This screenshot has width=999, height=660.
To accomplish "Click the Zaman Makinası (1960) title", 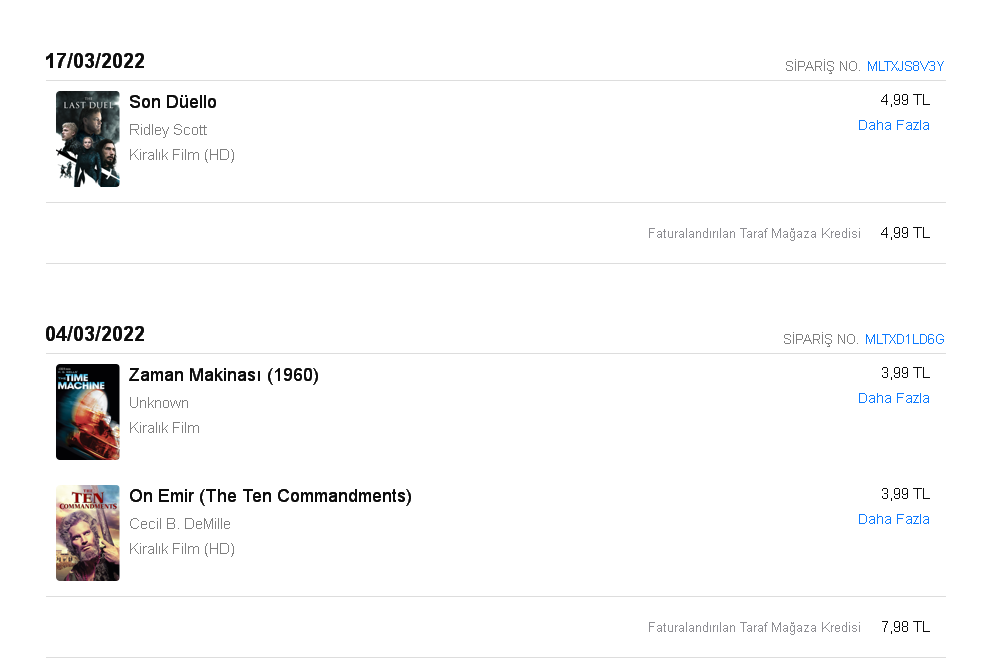I will [224, 375].
